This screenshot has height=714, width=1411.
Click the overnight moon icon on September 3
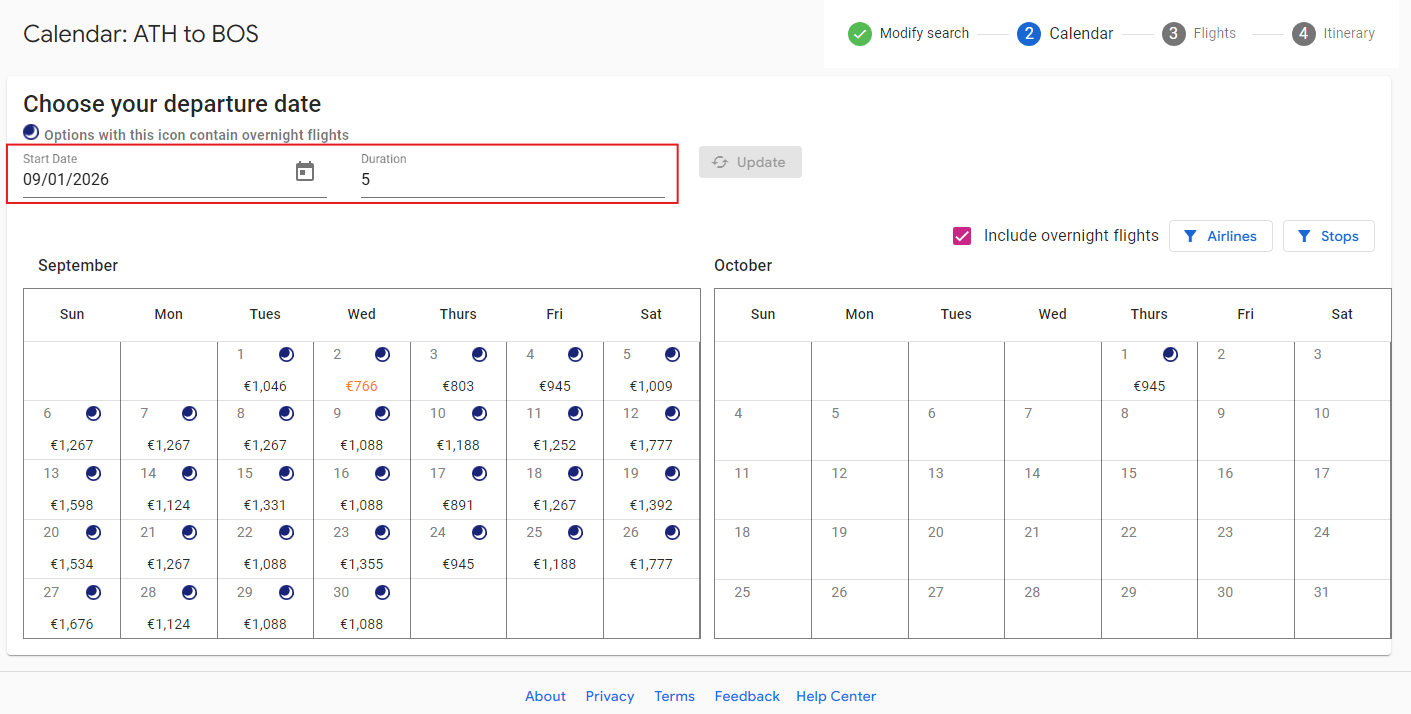pyautogui.click(x=479, y=354)
